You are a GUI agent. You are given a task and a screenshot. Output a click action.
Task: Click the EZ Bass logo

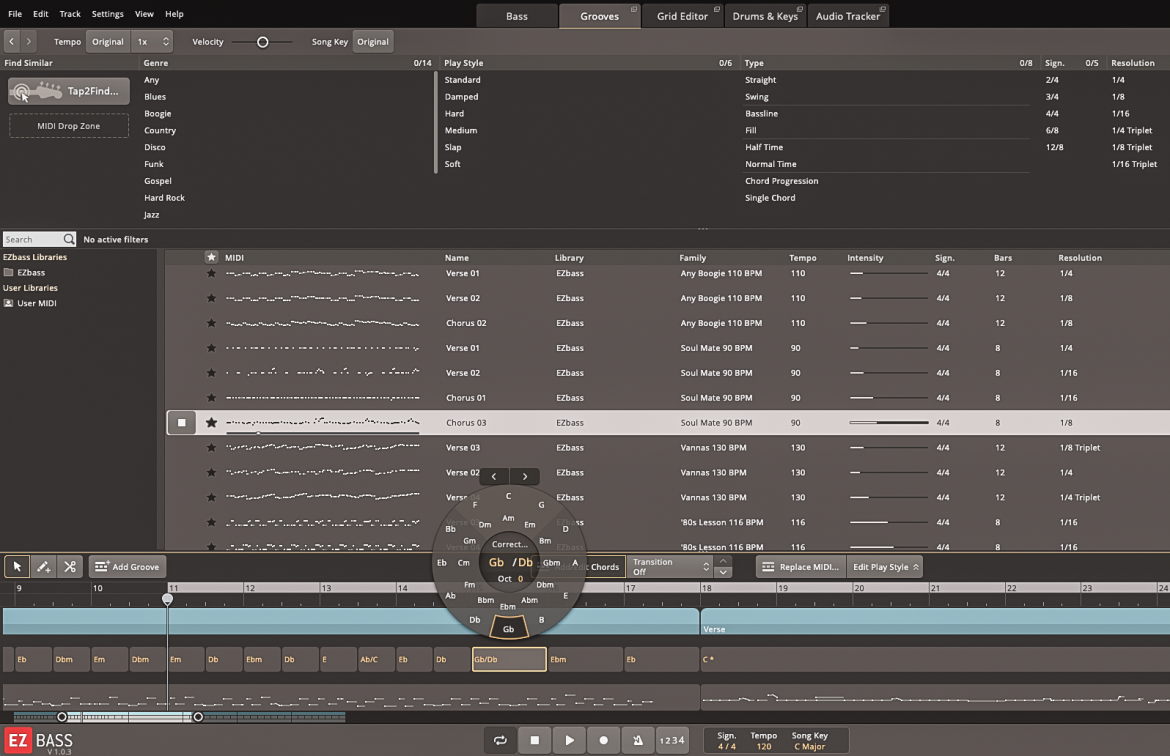pyautogui.click(x=39, y=741)
